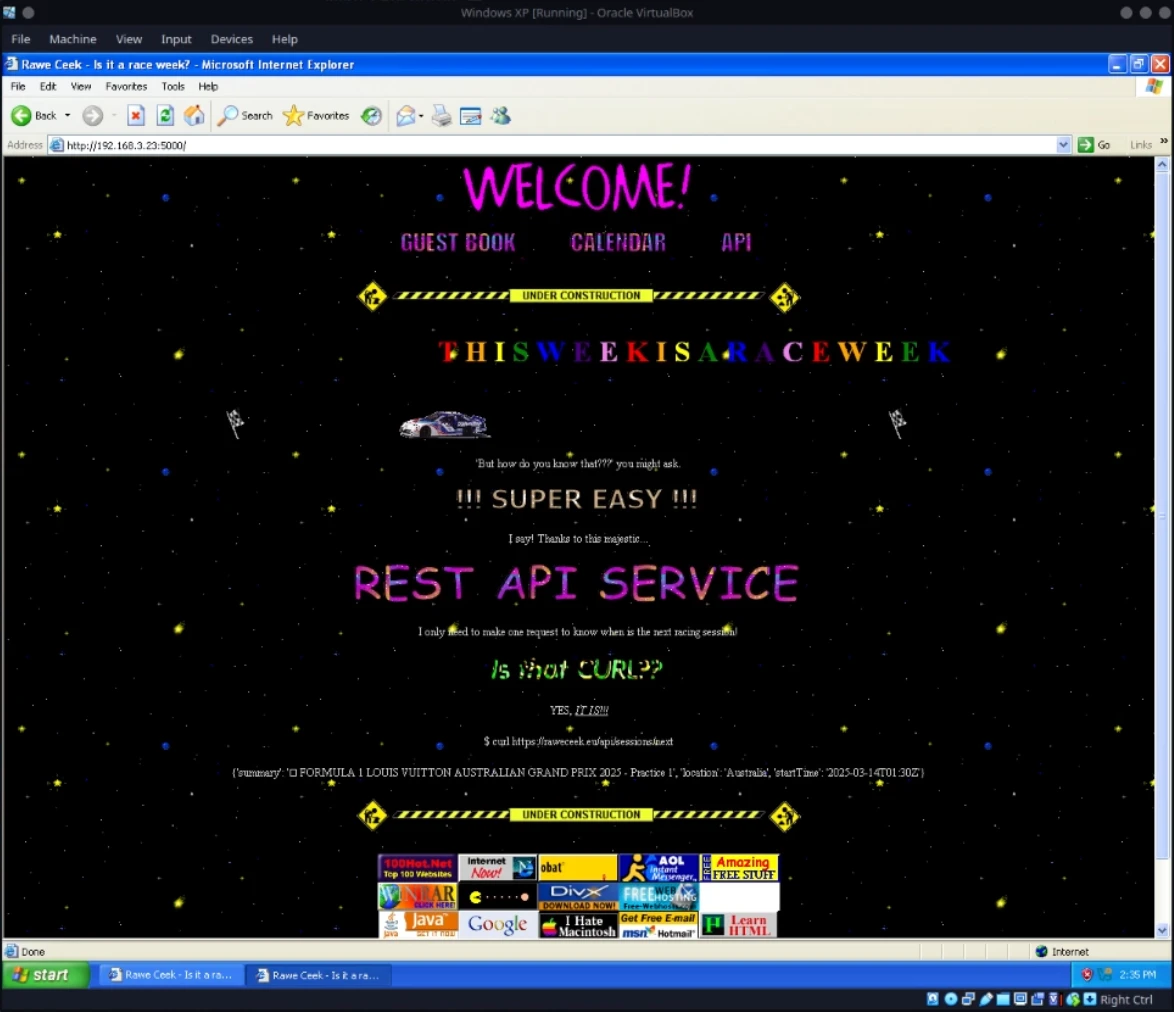Viewport: 1174px width, 1012px height.
Task: Expand the address bar dropdown arrow
Action: [1063, 145]
